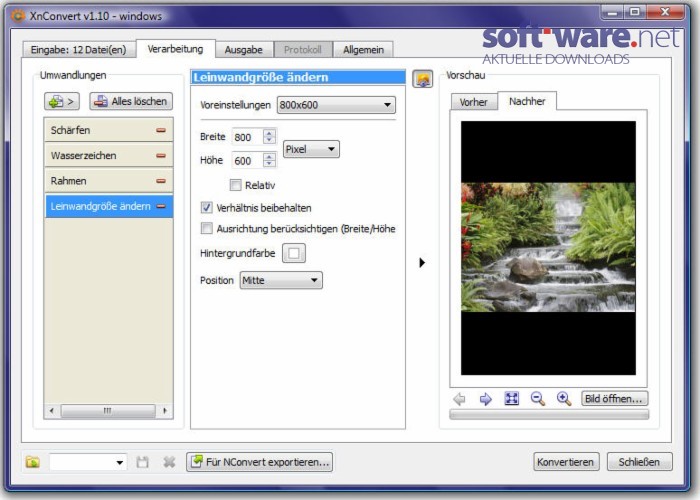Increase Breite with the up stepper arrow
The width and height of the screenshot is (700, 500).
[x=269, y=133]
